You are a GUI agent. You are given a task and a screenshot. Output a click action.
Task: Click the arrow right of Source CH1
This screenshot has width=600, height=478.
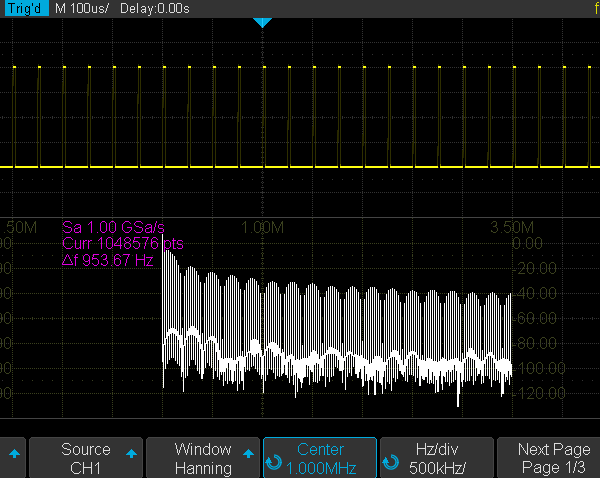coord(131,453)
